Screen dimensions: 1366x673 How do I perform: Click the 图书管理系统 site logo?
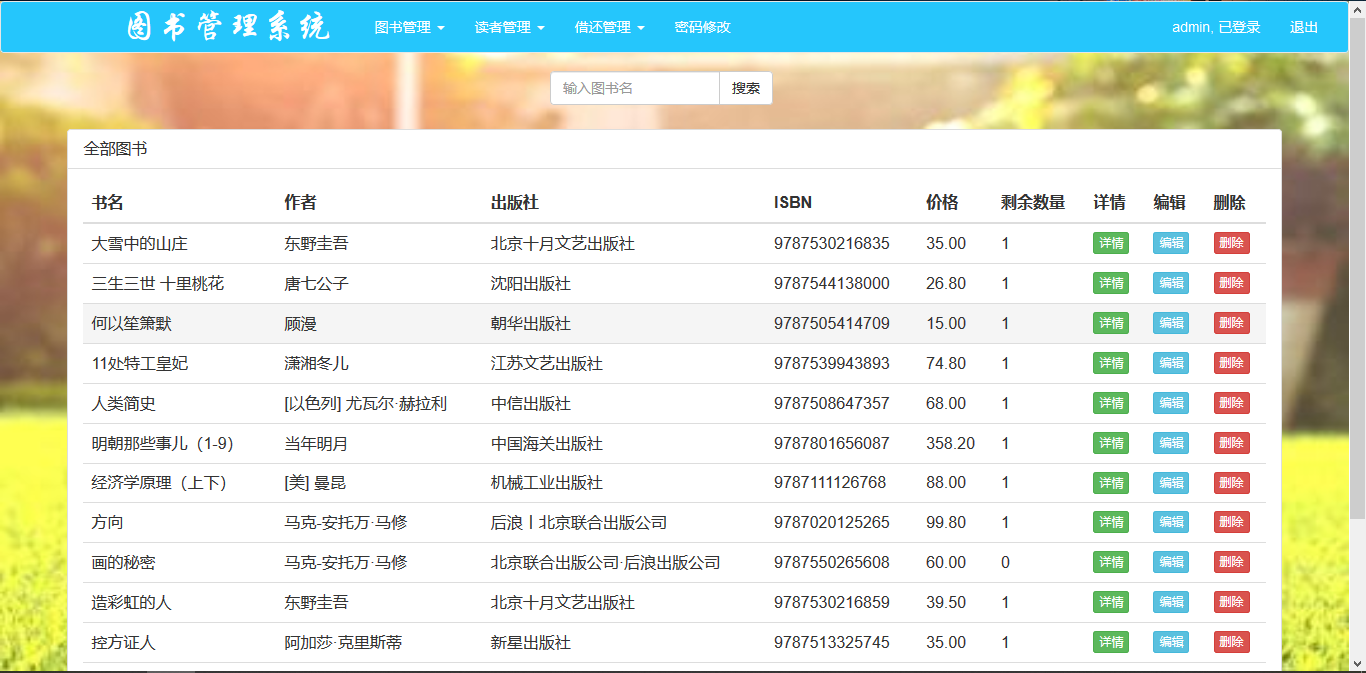pos(228,27)
